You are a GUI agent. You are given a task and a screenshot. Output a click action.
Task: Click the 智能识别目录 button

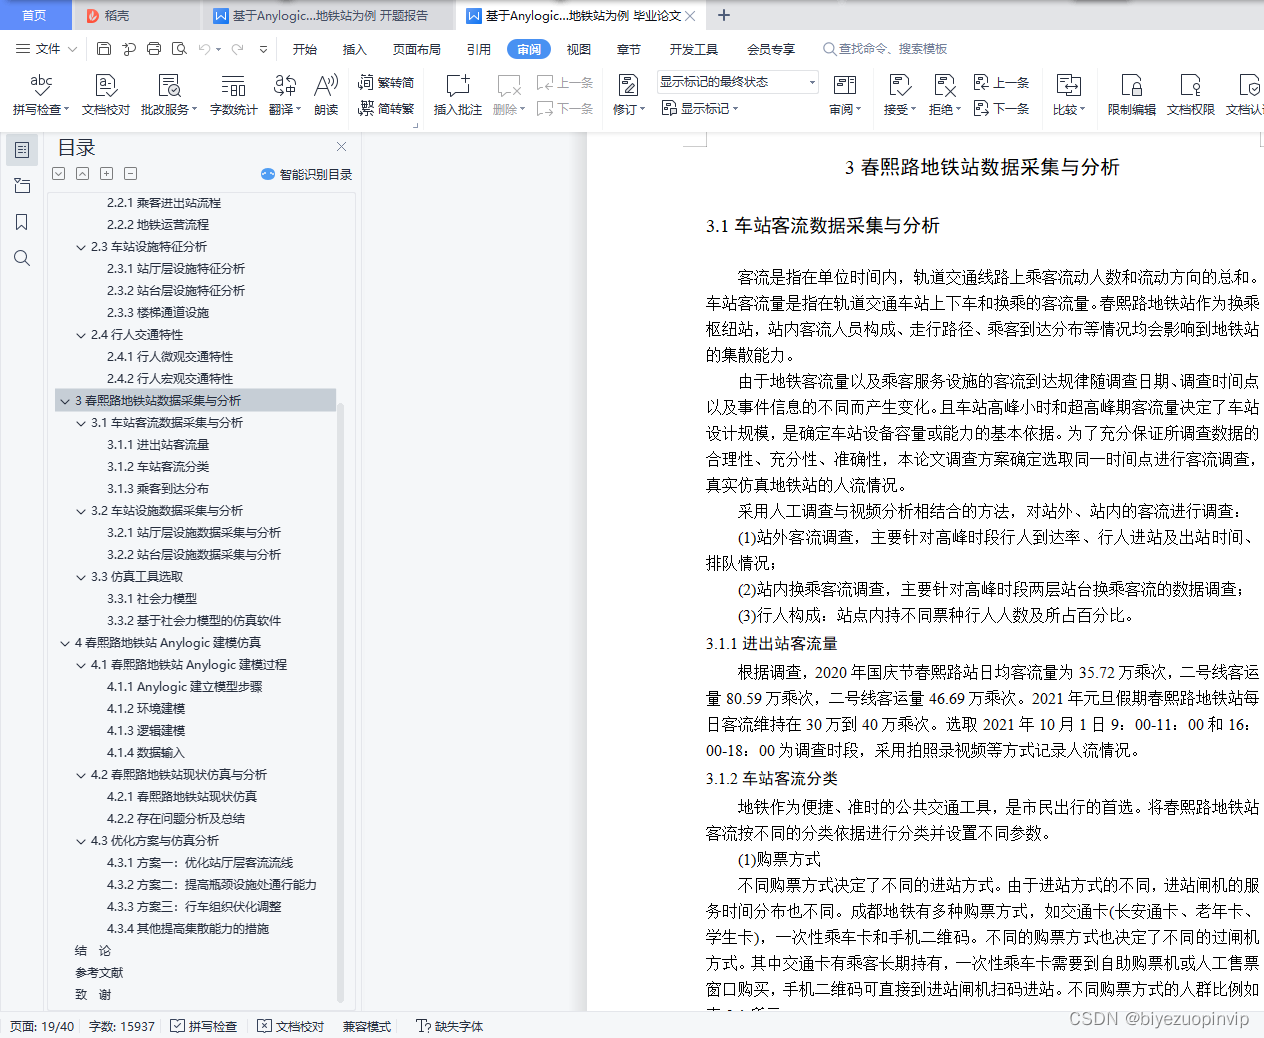pos(309,174)
